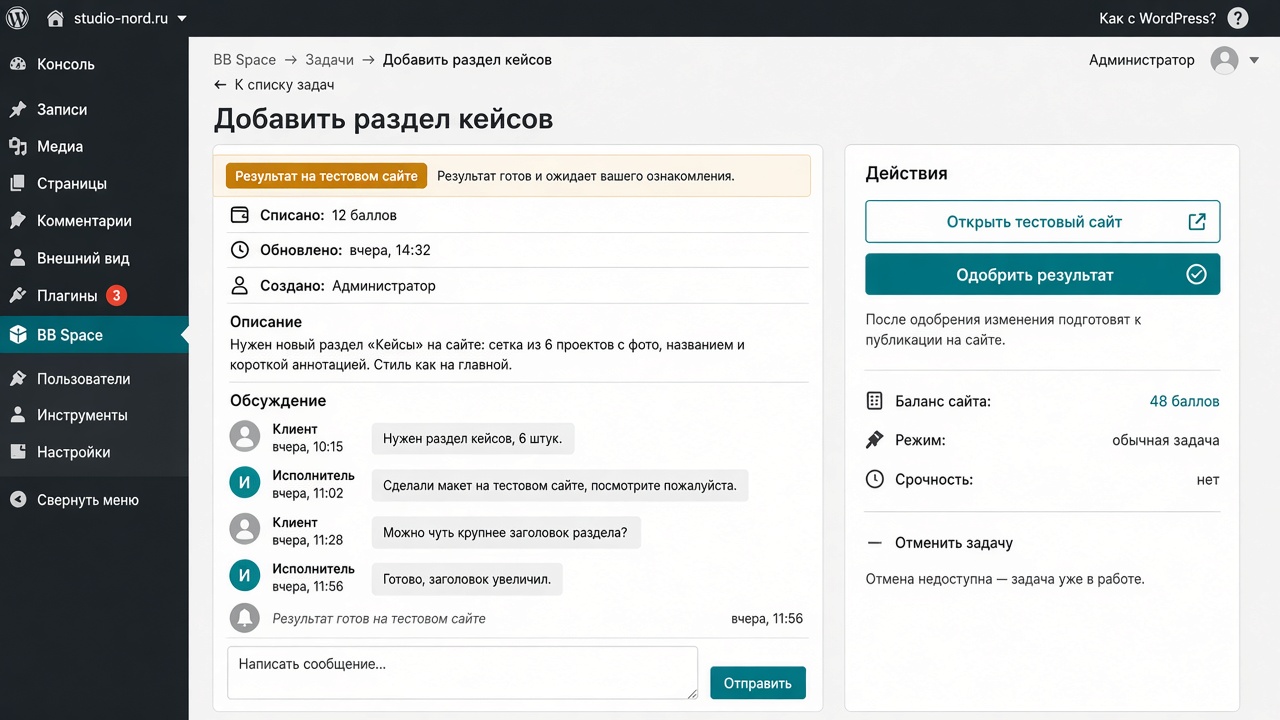1280x720 pixels.
Task: Approve the result with Одобрить результат
Action: [1042, 275]
